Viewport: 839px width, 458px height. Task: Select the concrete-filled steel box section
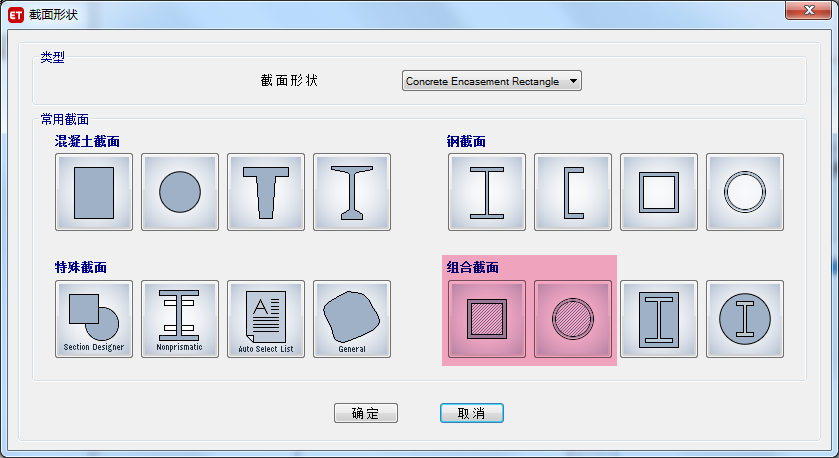point(487,319)
